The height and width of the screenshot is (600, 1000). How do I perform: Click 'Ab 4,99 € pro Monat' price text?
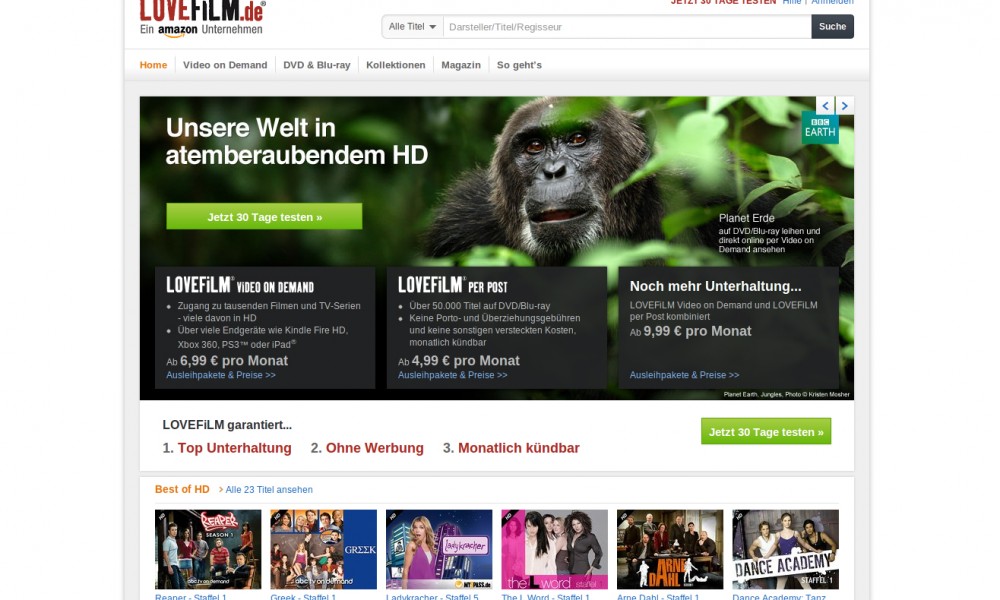[459, 361]
